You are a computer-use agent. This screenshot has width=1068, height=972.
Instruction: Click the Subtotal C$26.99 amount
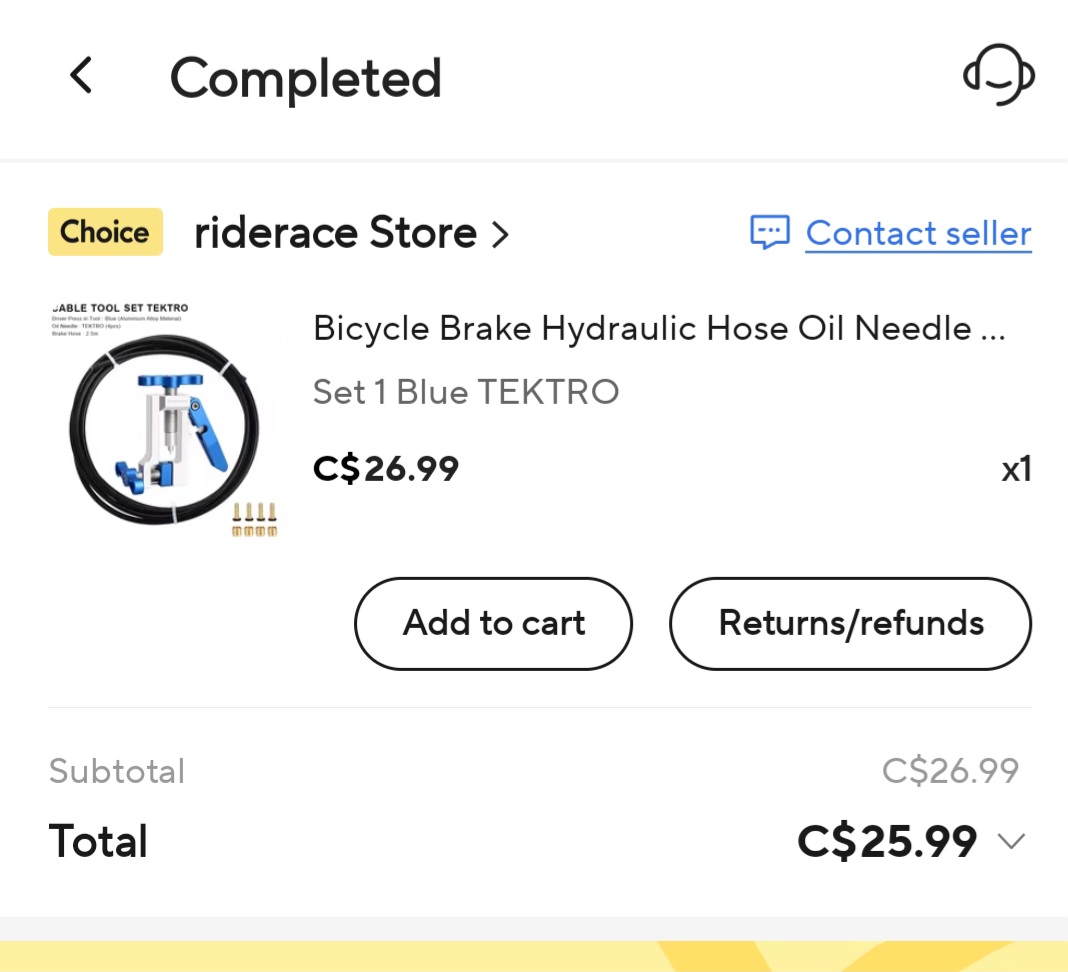pyautogui.click(x=950, y=771)
